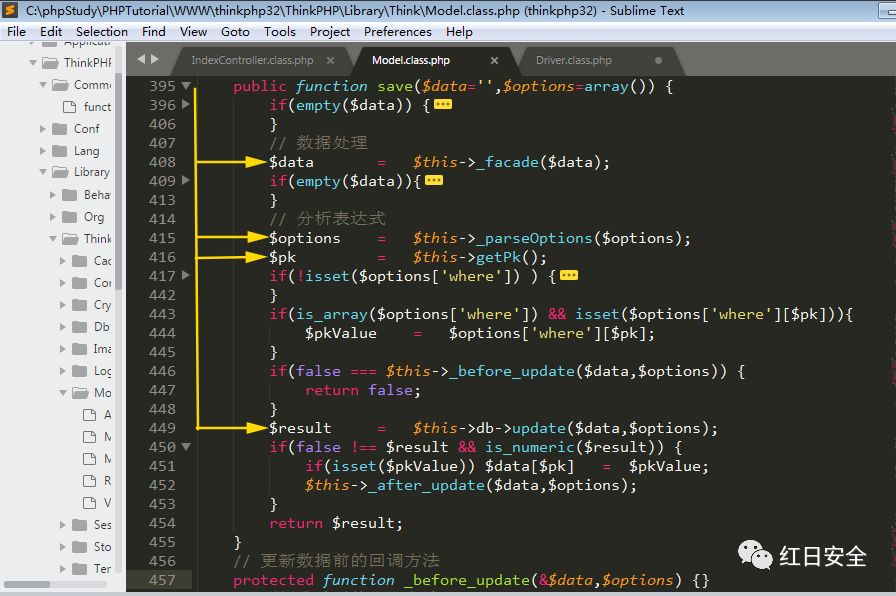Expand folded code marker on line 396
The width and height of the screenshot is (896, 596).
click(x=443, y=105)
